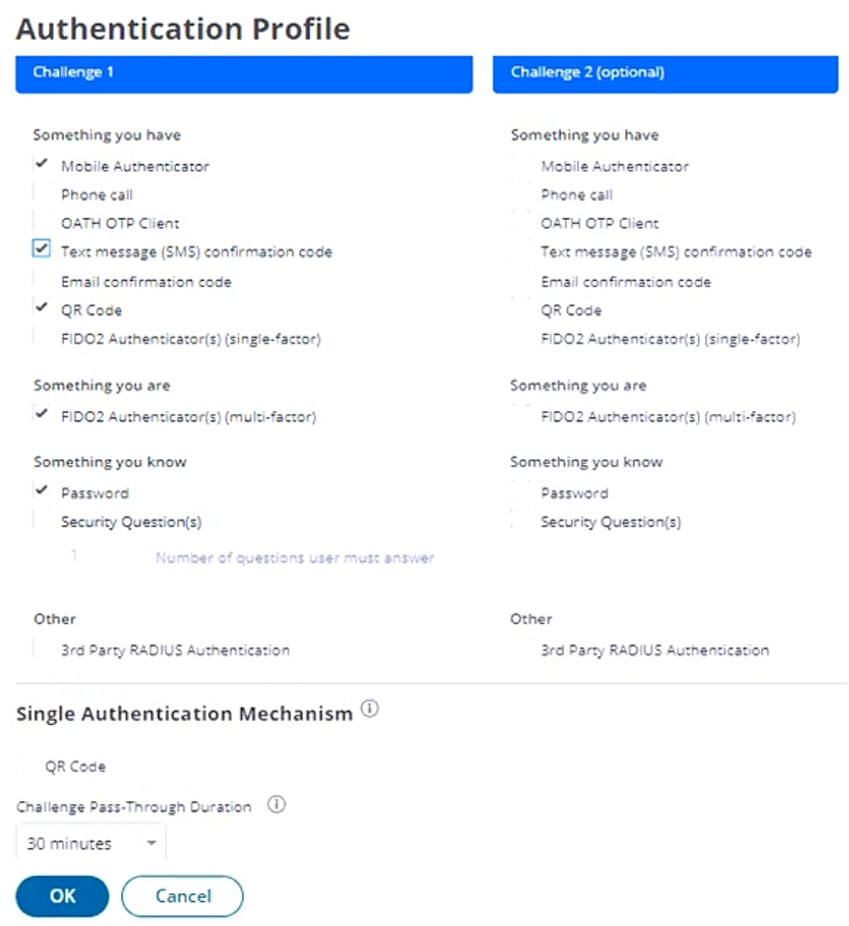The image size is (849, 926).
Task: Open the 30 minutes pass-through duration dropdown
Action: coord(91,843)
